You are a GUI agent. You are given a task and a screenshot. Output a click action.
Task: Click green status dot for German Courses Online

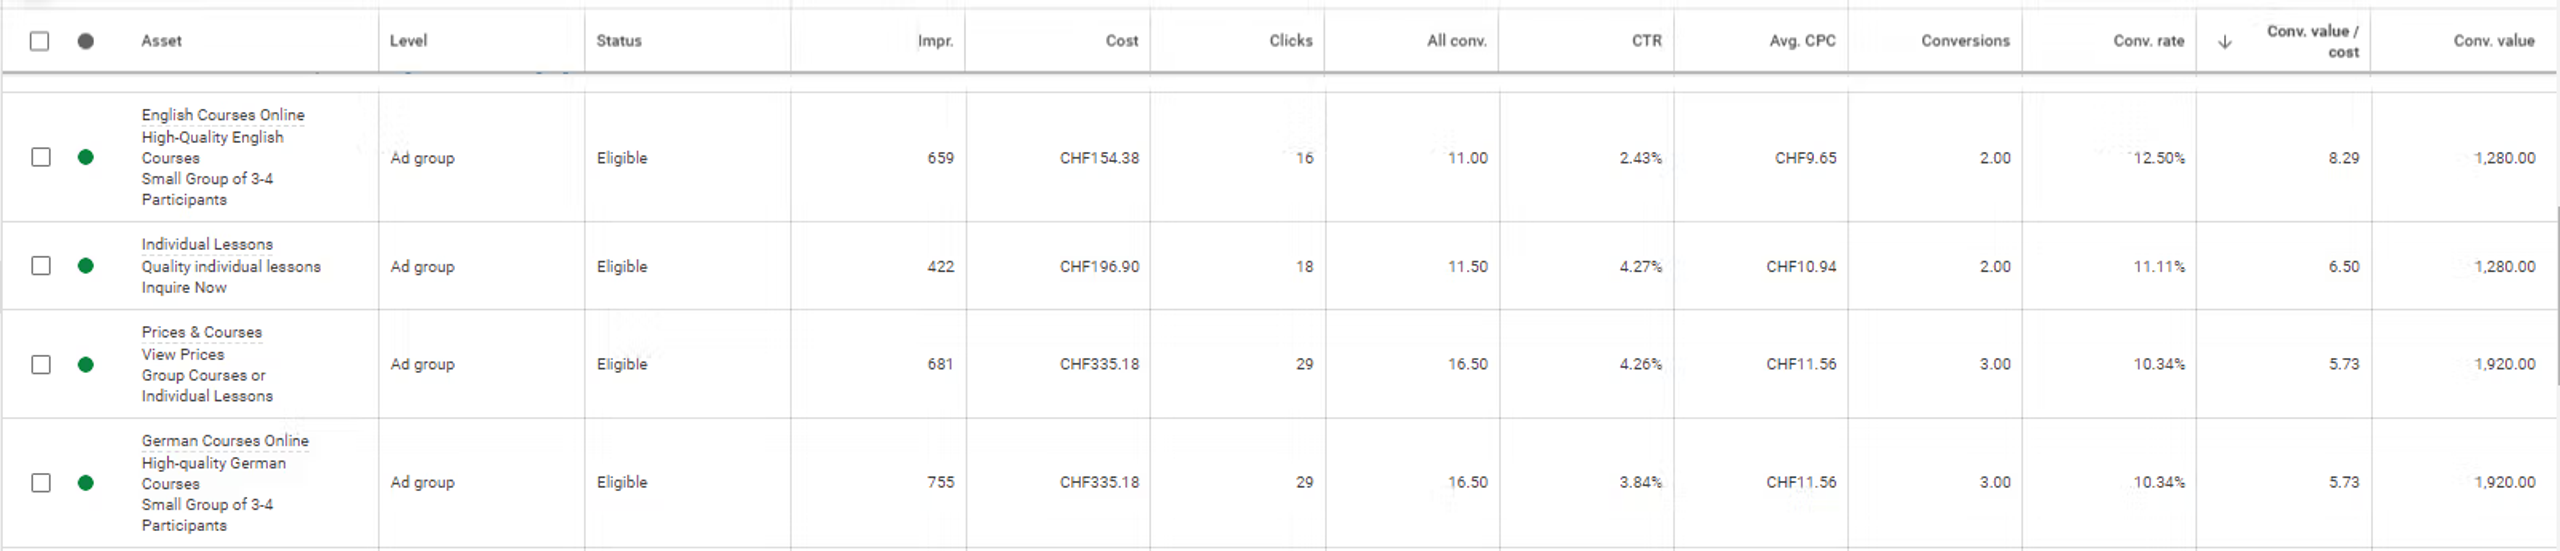pyautogui.click(x=86, y=483)
